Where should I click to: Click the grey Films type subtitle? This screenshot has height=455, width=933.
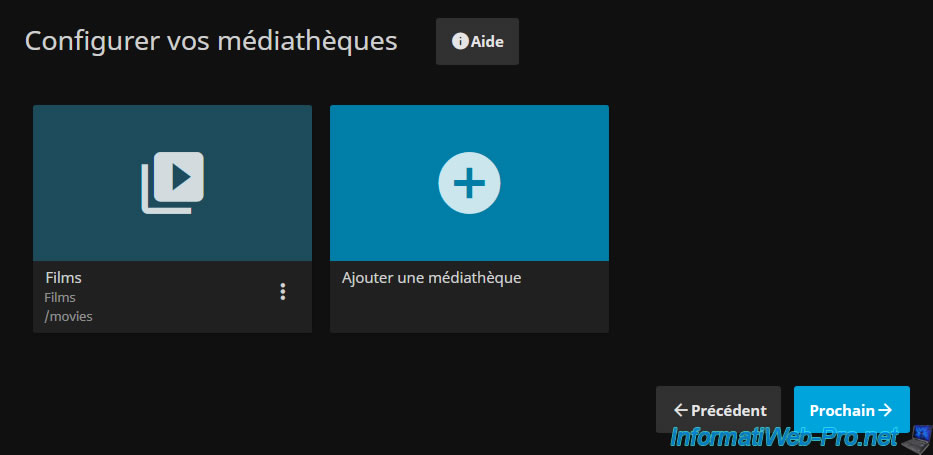pyautogui.click(x=60, y=297)
